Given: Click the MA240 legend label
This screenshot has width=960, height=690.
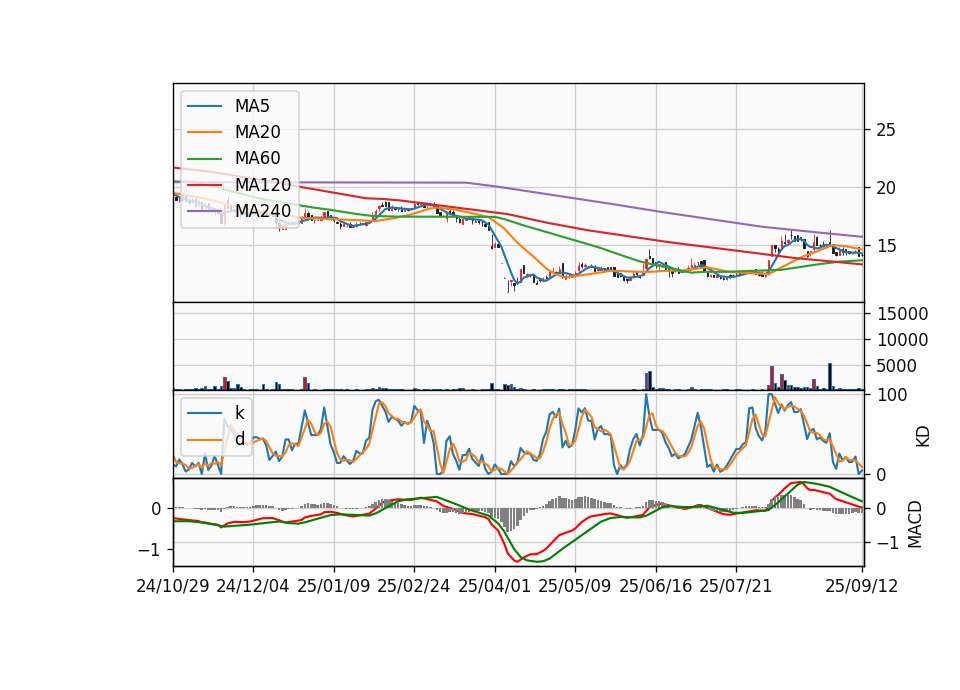Looking at the screenshot, I should click(263, 211).
